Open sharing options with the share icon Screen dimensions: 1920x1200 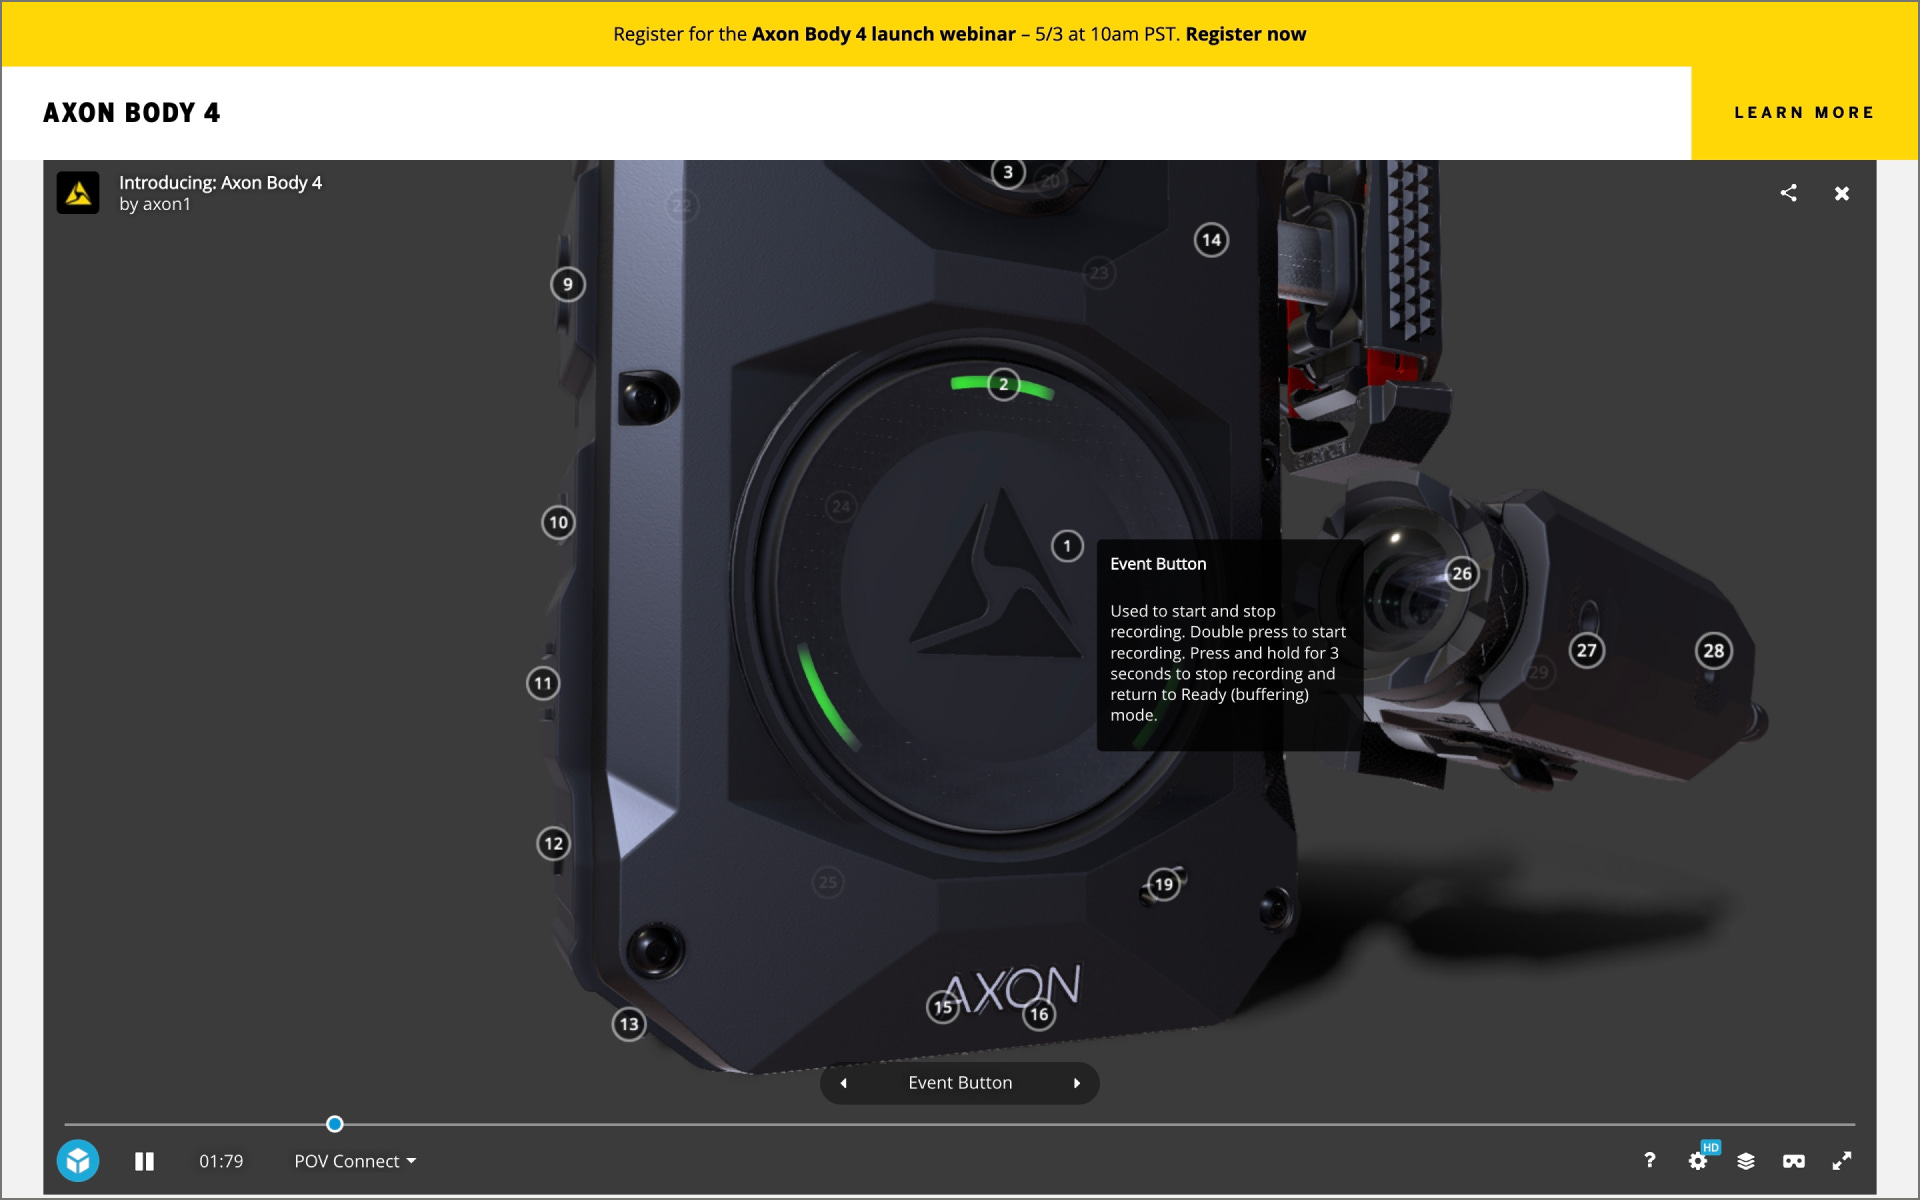click(1789, 193)
